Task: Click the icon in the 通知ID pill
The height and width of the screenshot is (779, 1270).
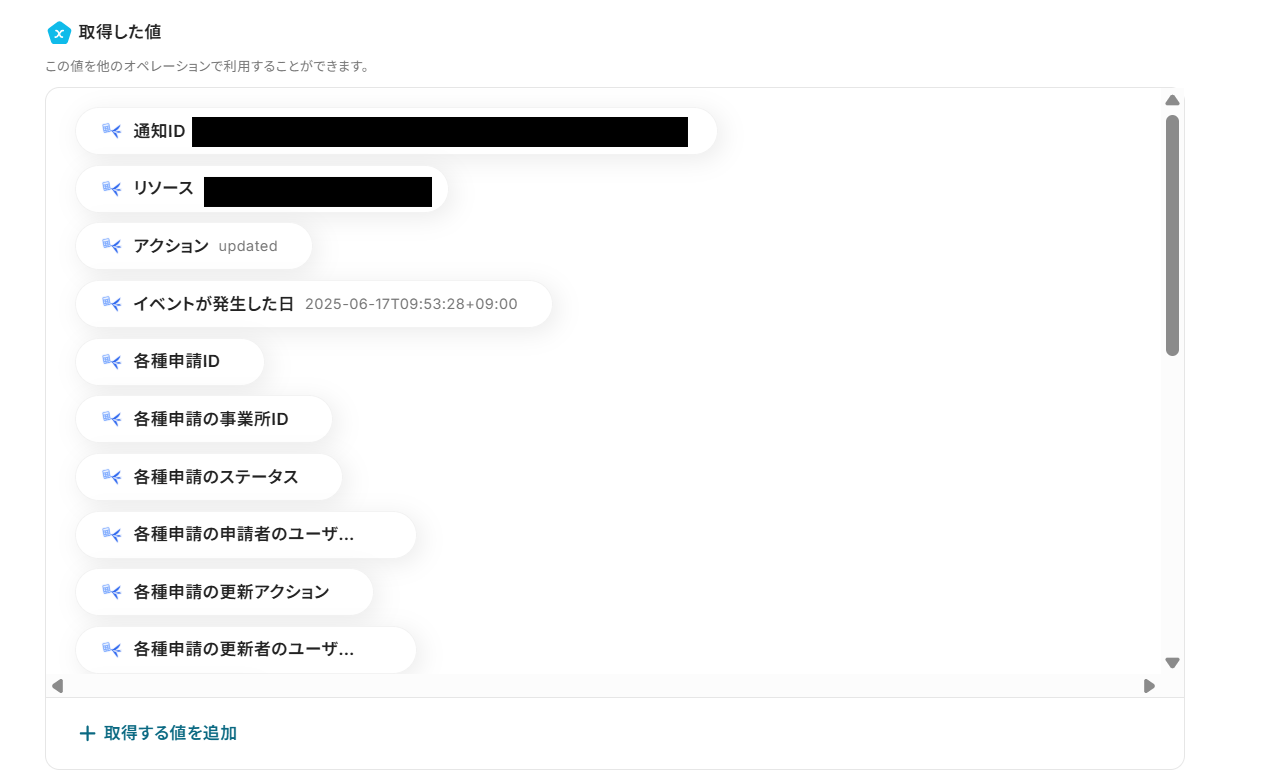Action: pyautogui.click(x=111, y=131)
